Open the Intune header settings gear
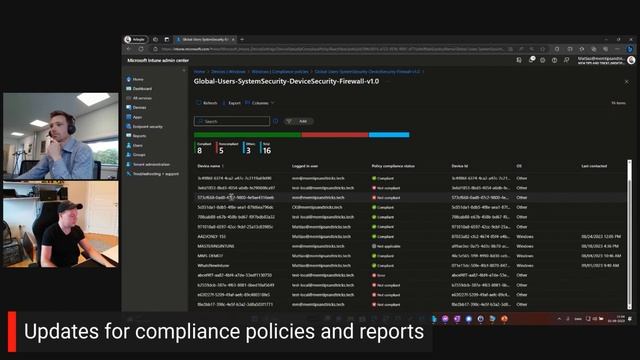 (542, 60)
